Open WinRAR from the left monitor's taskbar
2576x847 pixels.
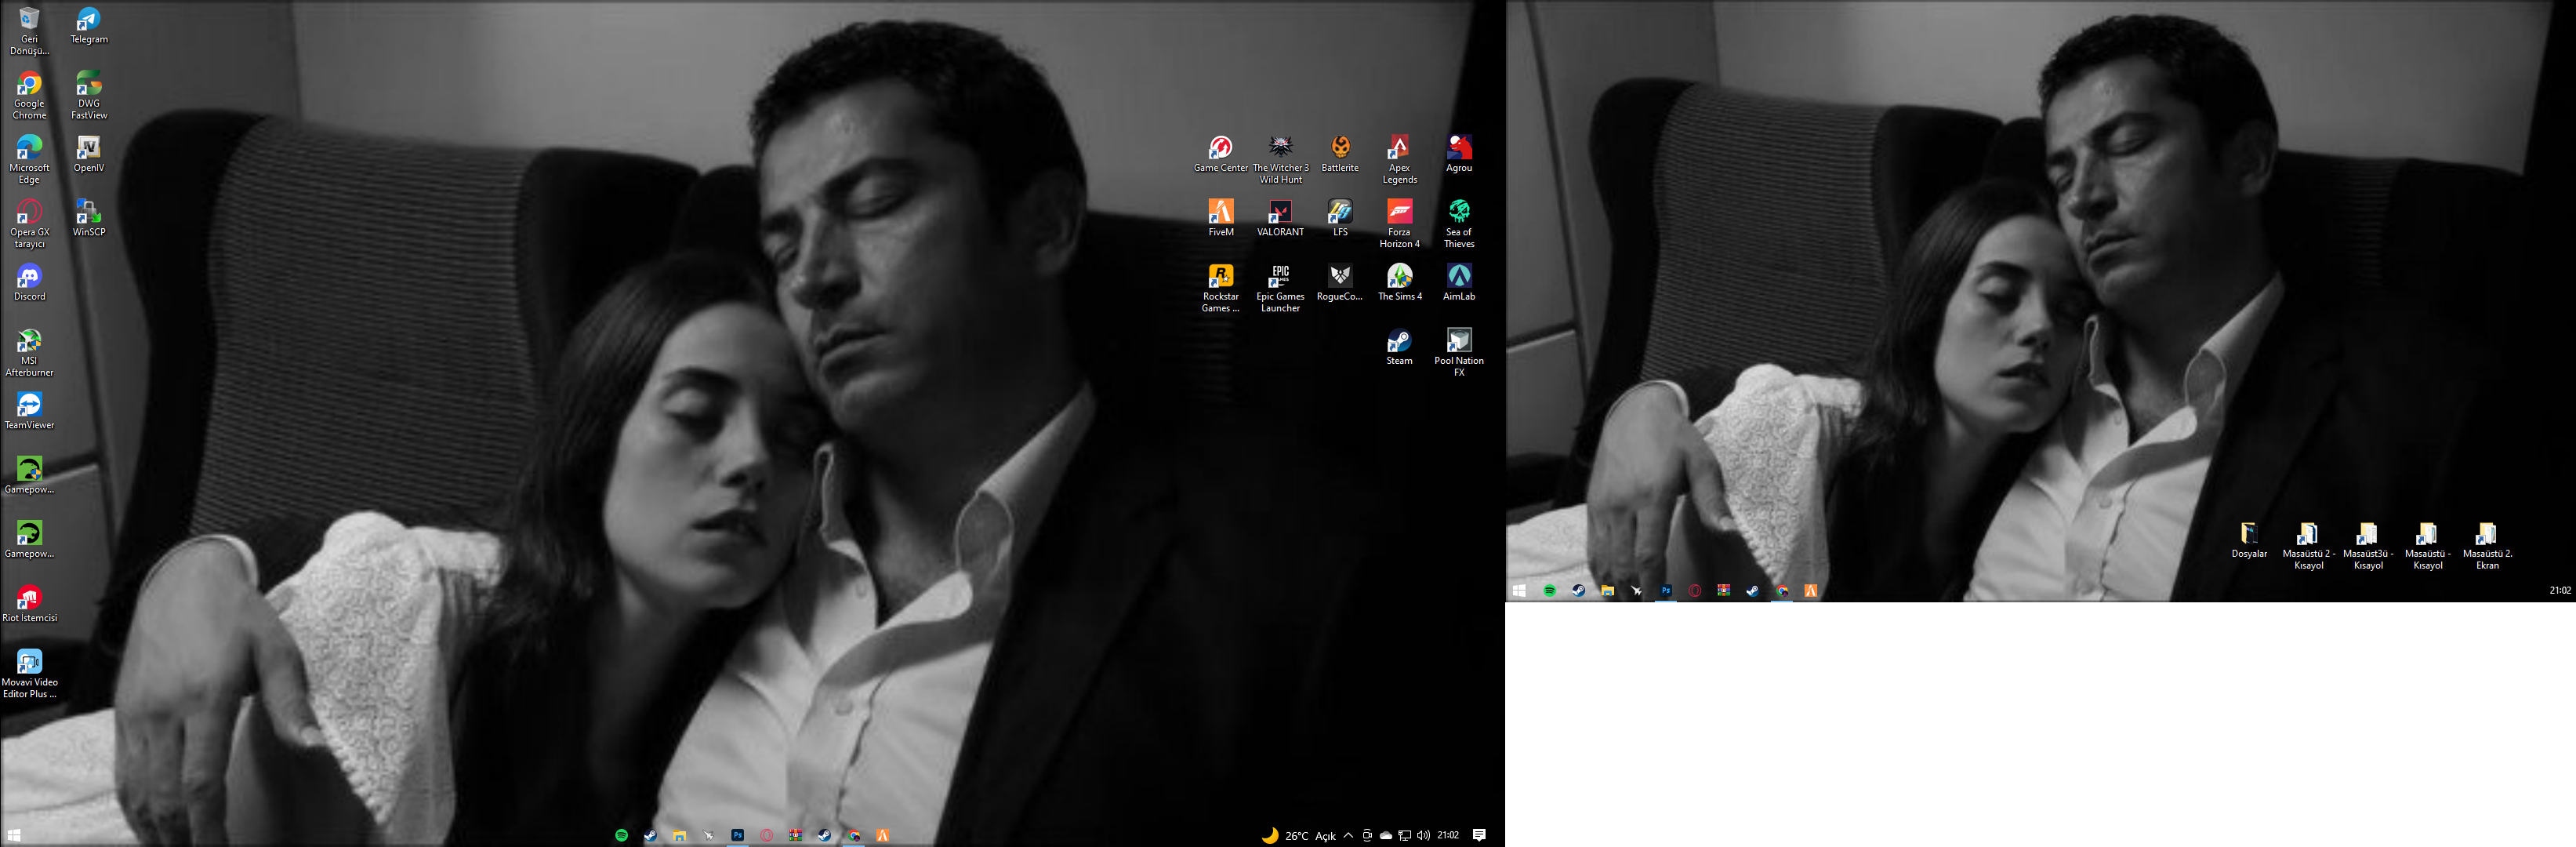pyautogui.click(x=795, y=835)
